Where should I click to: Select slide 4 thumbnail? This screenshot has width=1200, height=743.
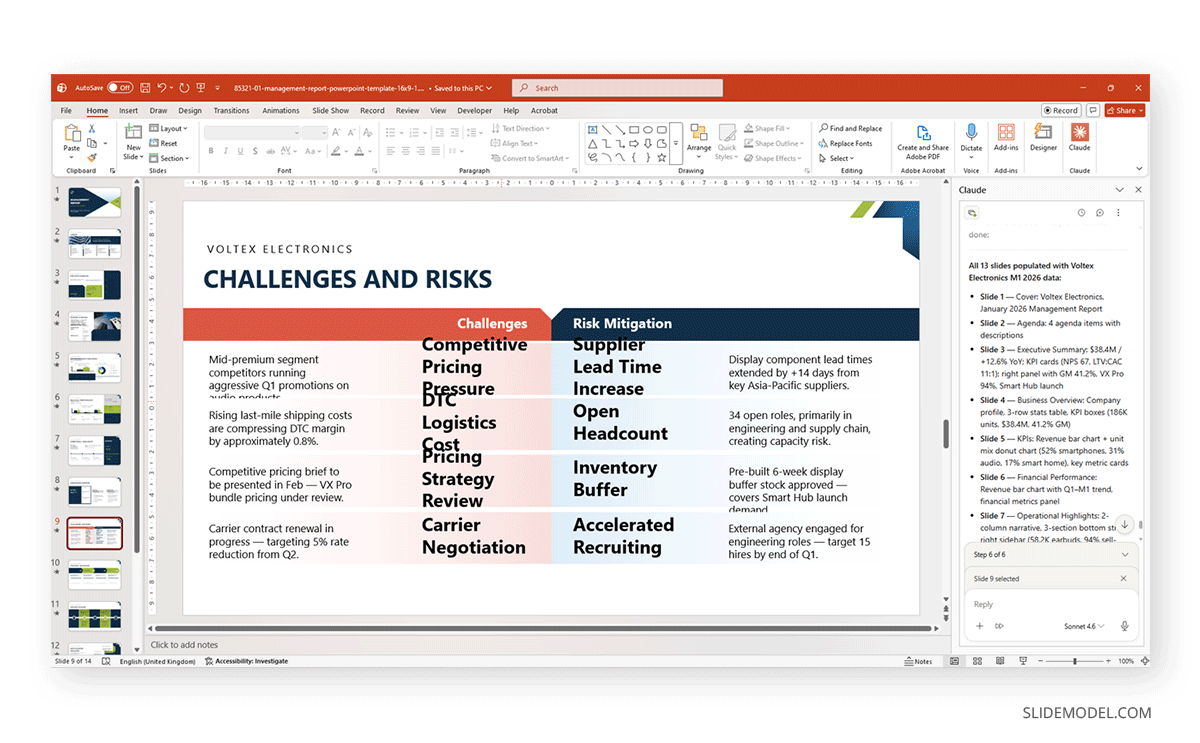pyautogui.click(x=94, y=326)
